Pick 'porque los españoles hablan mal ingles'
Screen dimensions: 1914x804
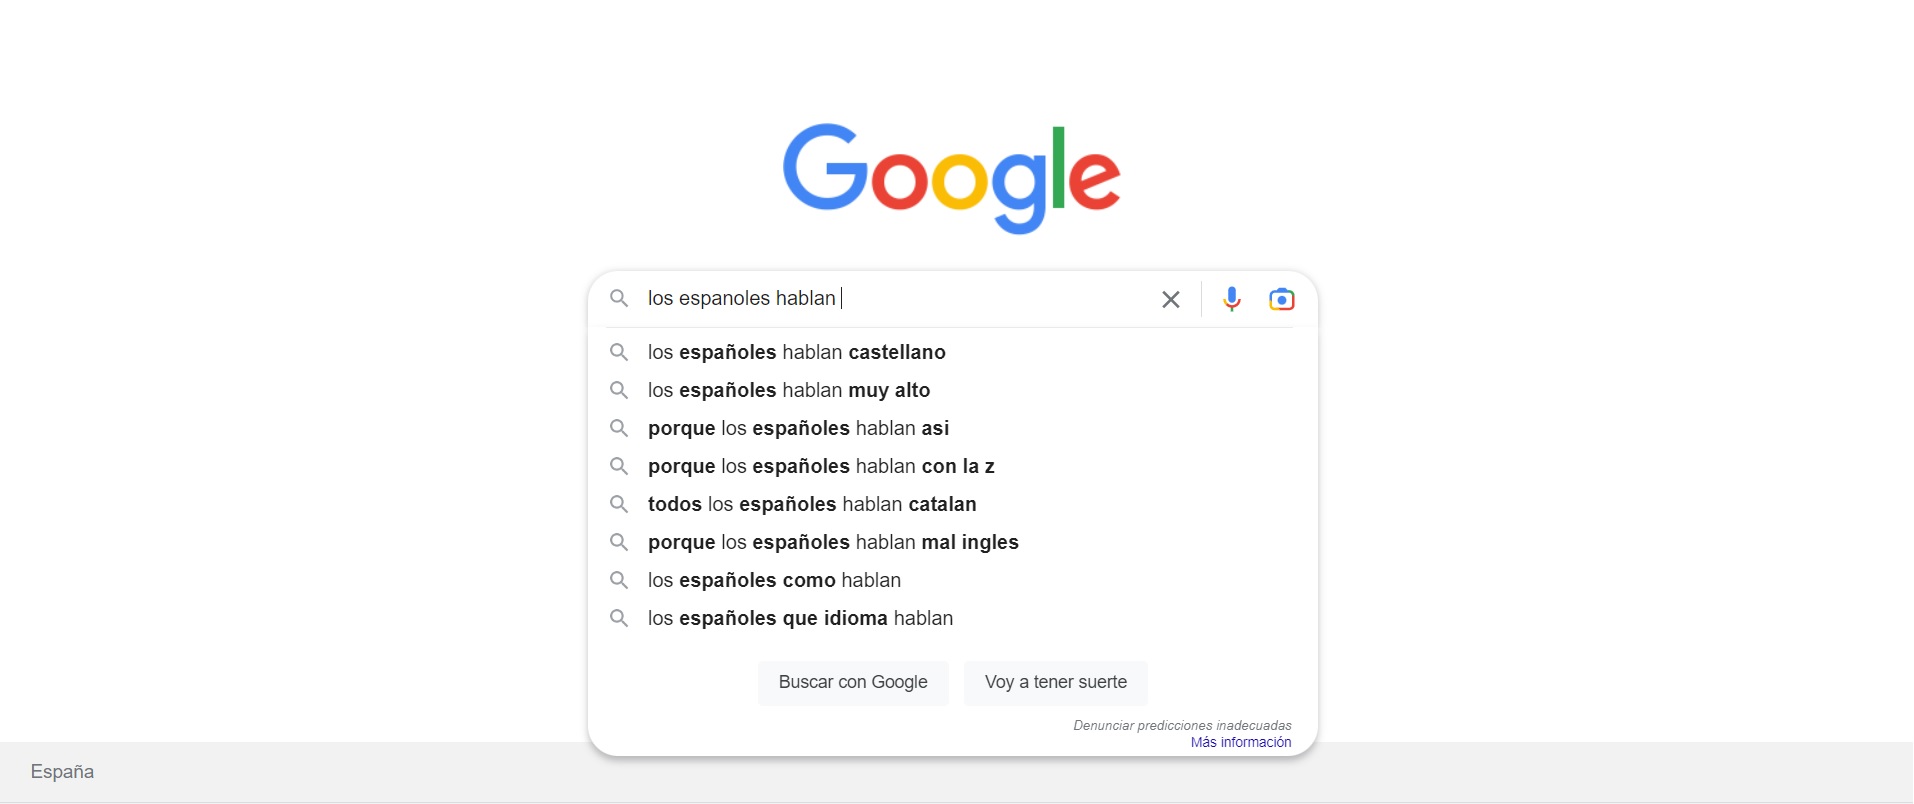click(833, 542)
